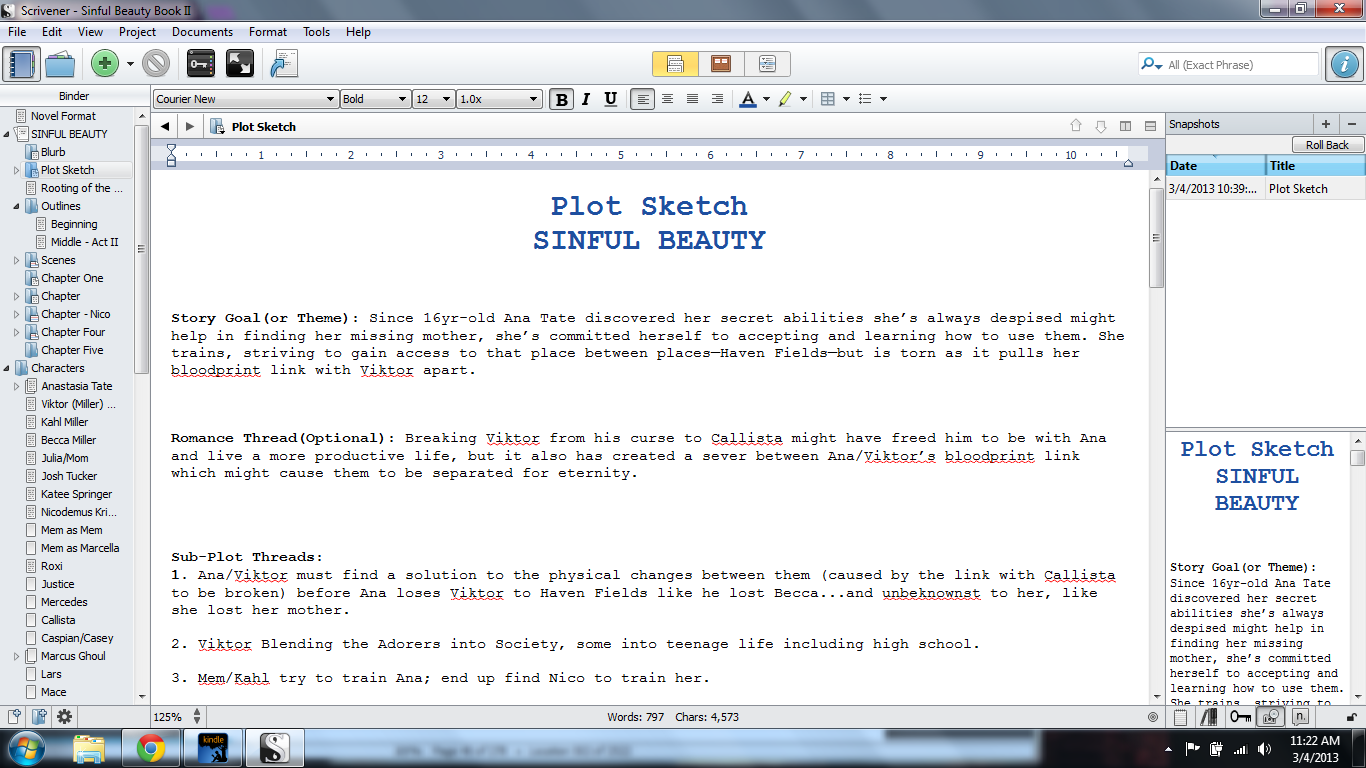Expand the Scenes folder in binder
Screen dimensions: 1366x768
[x=16, y=260]
